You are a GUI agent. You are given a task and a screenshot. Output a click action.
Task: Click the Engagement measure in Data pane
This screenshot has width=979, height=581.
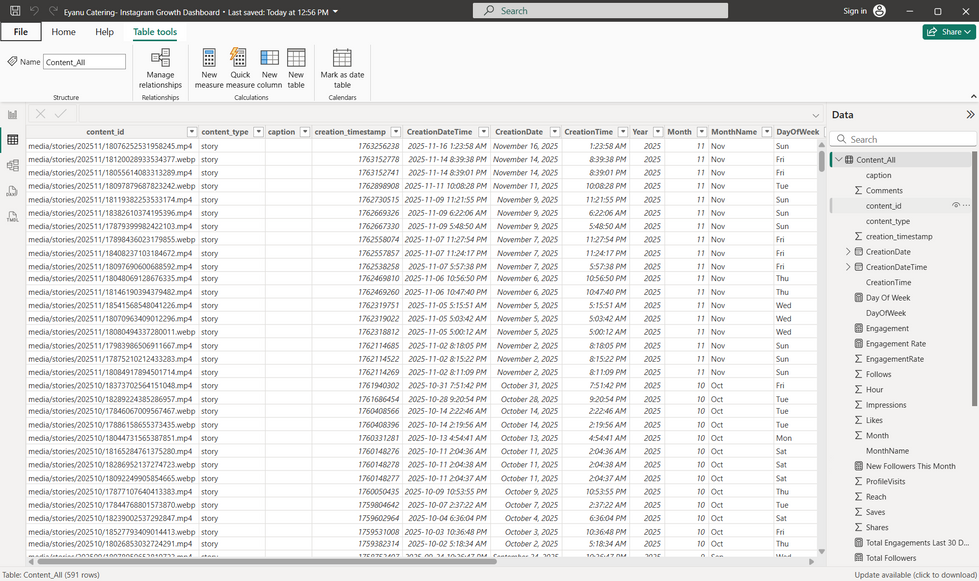pos(887,328)
